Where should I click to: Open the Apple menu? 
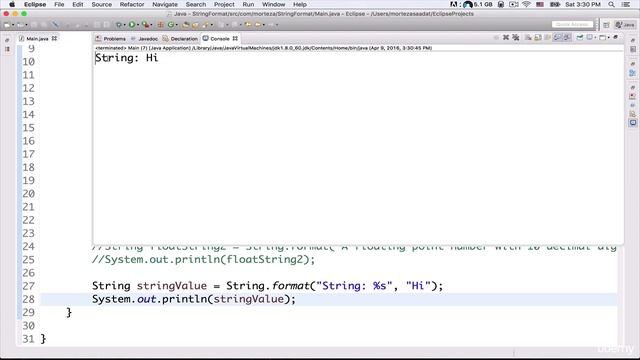point(12,4)
